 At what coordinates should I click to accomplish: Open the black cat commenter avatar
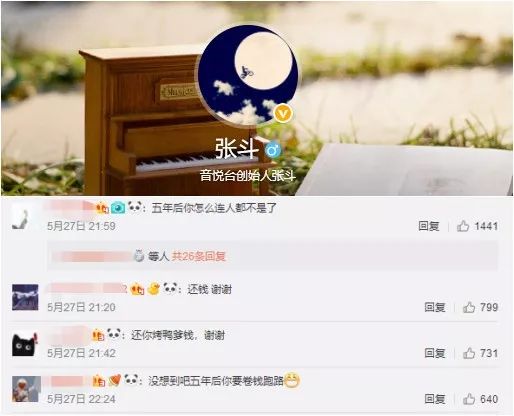click(25, 343)
